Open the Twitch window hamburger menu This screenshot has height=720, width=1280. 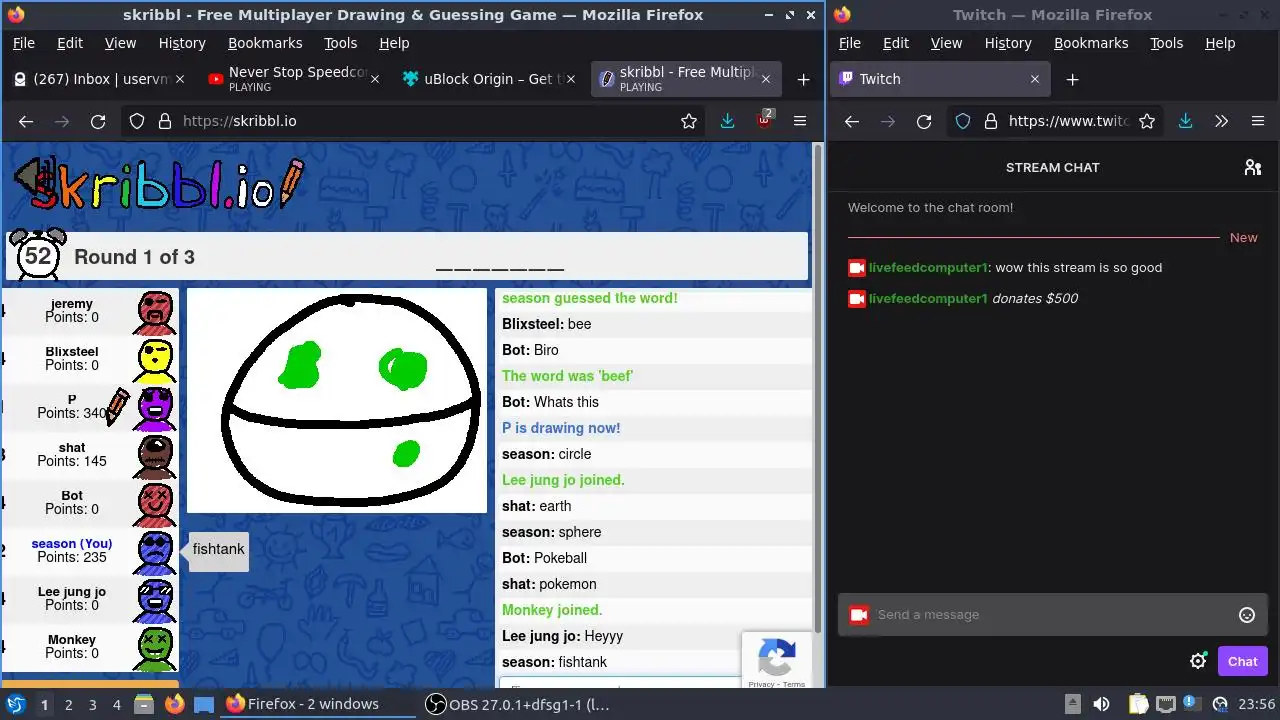pyautogui.click(x=1258, y=121)
